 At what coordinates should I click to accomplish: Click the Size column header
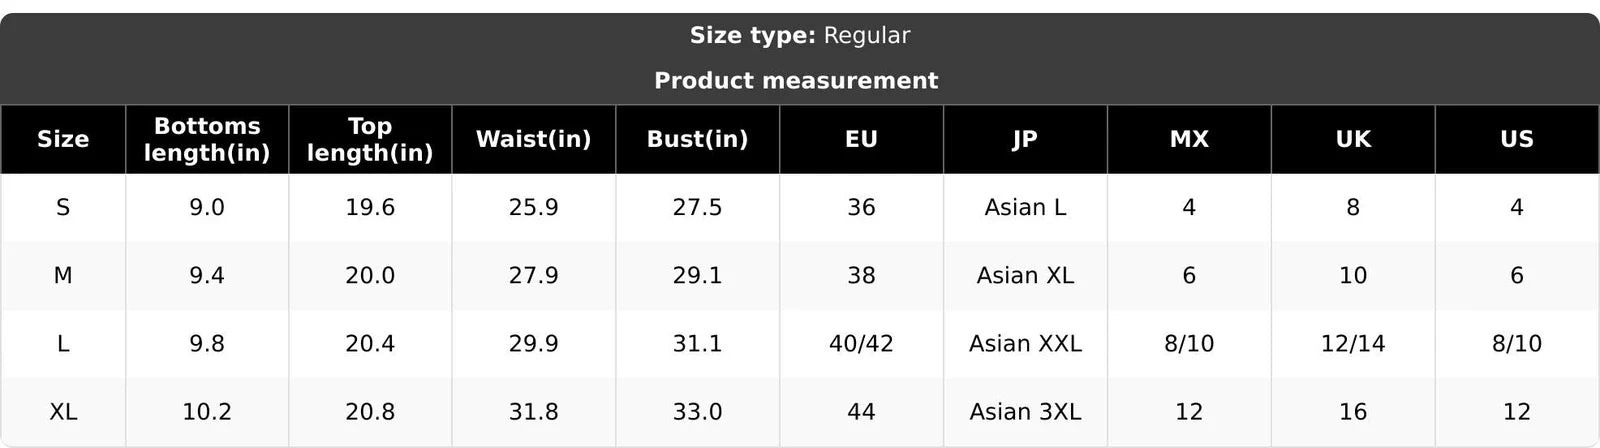[x=63, y=139]
